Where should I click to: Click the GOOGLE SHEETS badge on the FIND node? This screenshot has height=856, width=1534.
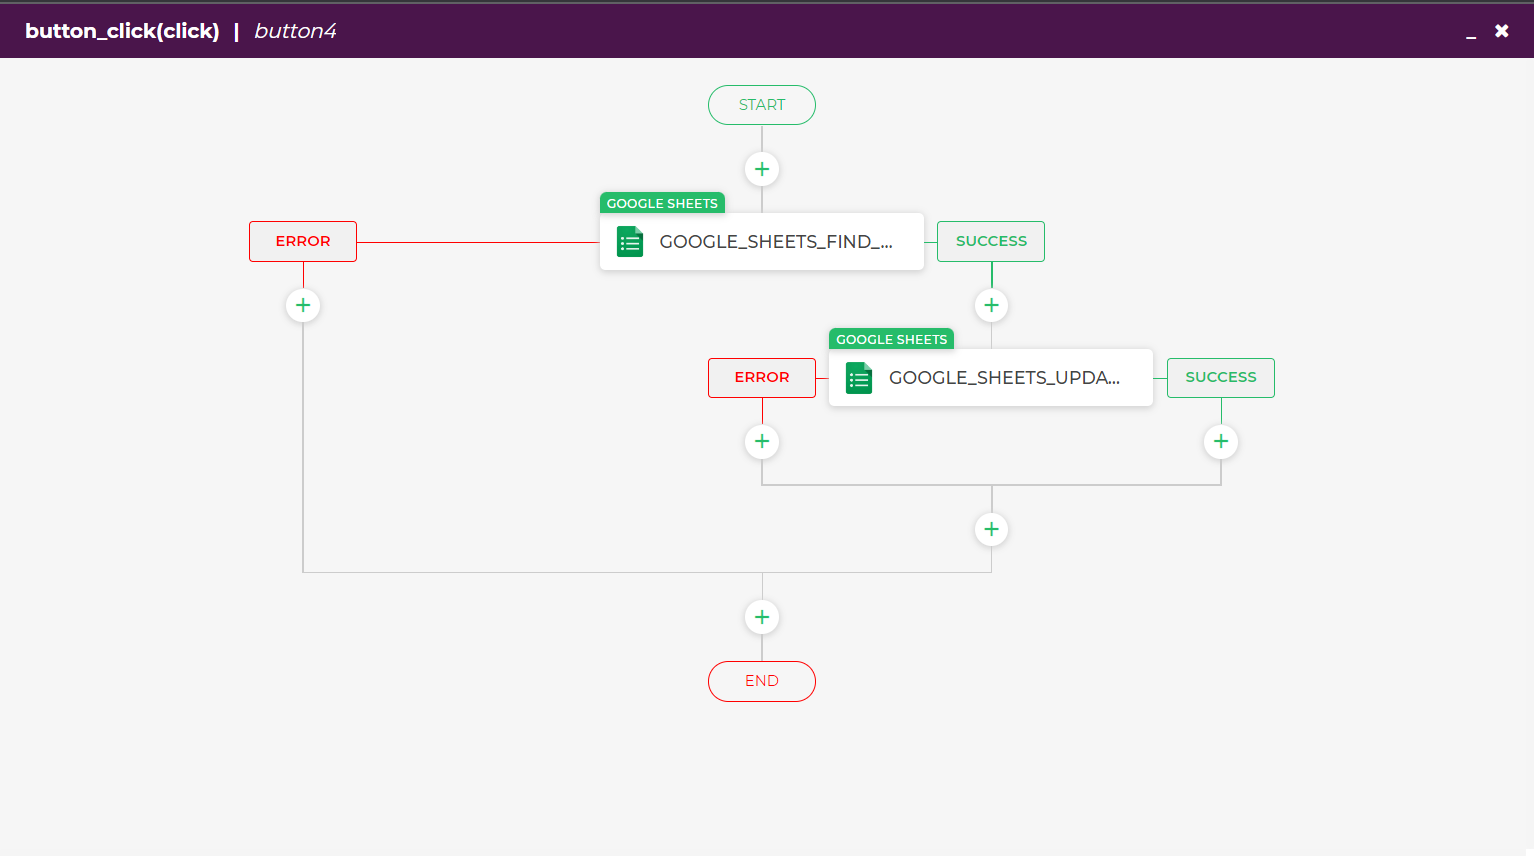coord(661,202)
